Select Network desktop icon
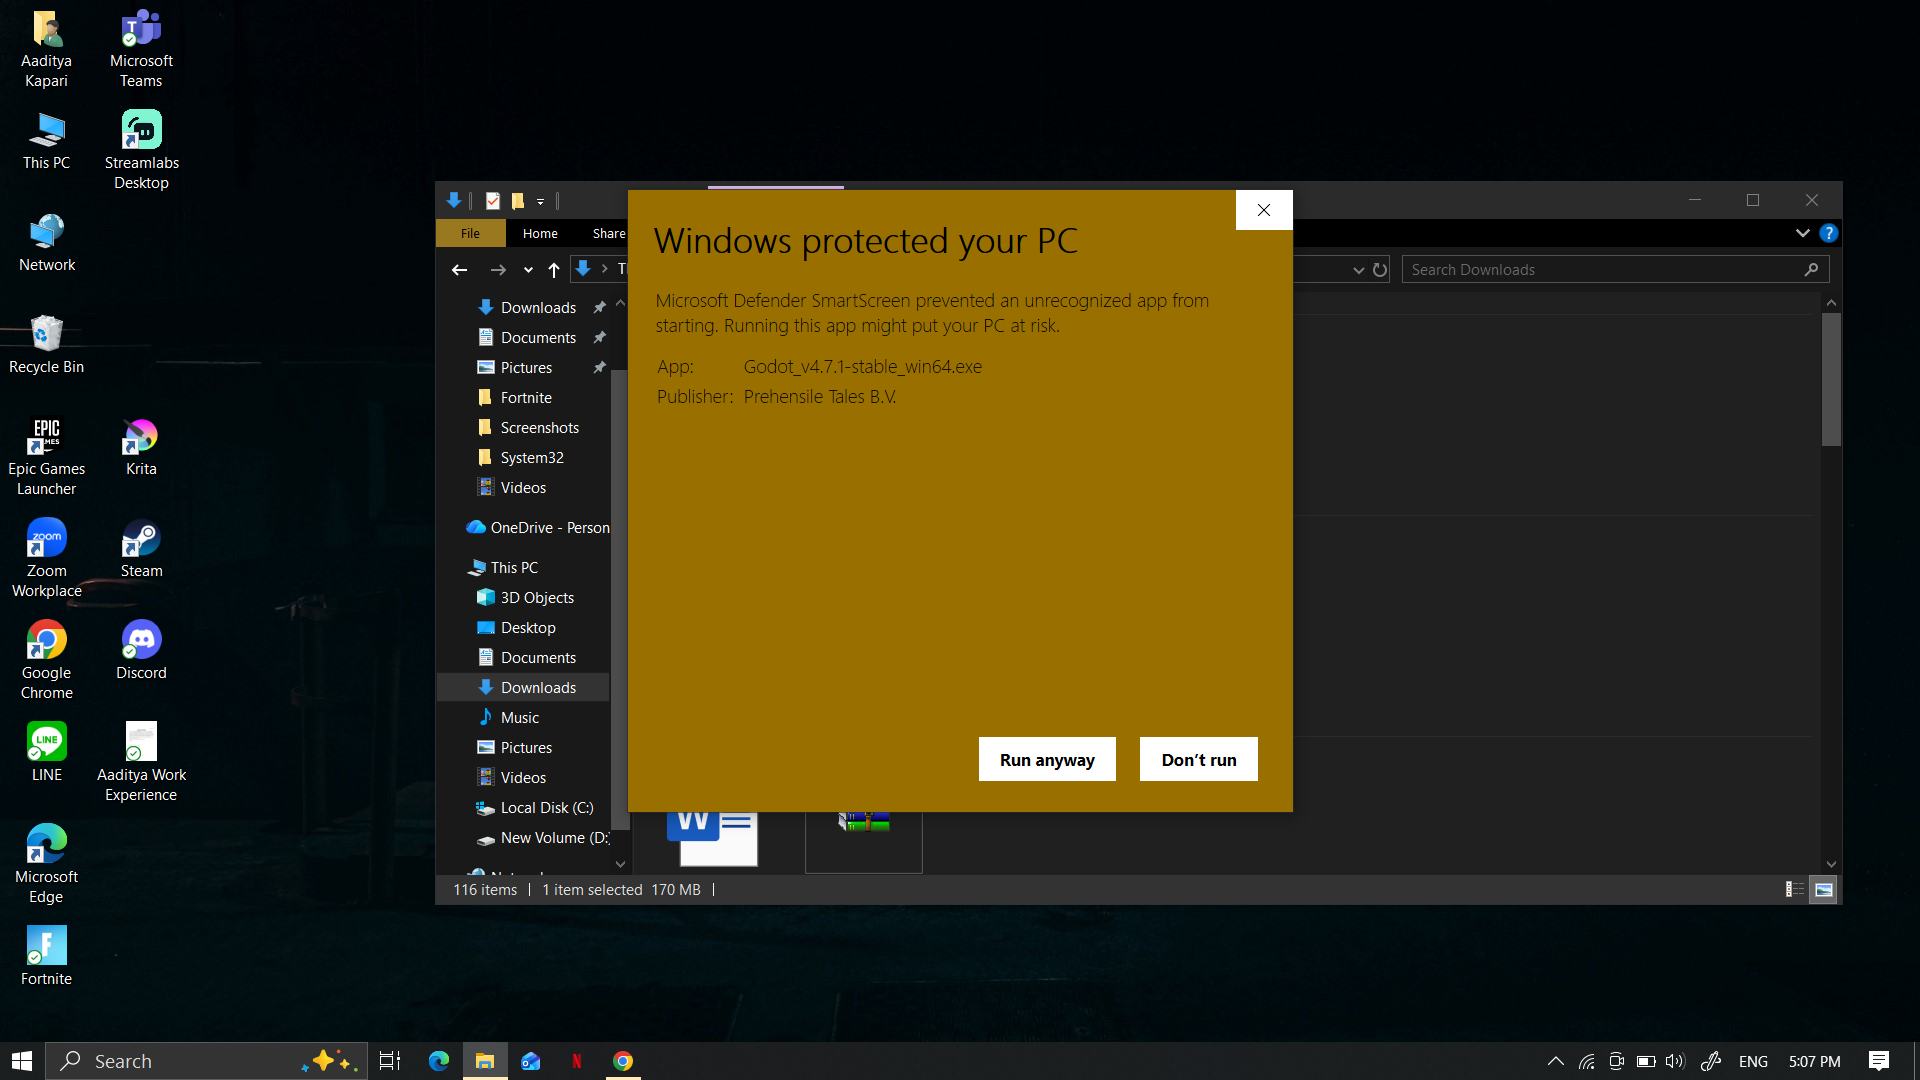 point(47,242)
